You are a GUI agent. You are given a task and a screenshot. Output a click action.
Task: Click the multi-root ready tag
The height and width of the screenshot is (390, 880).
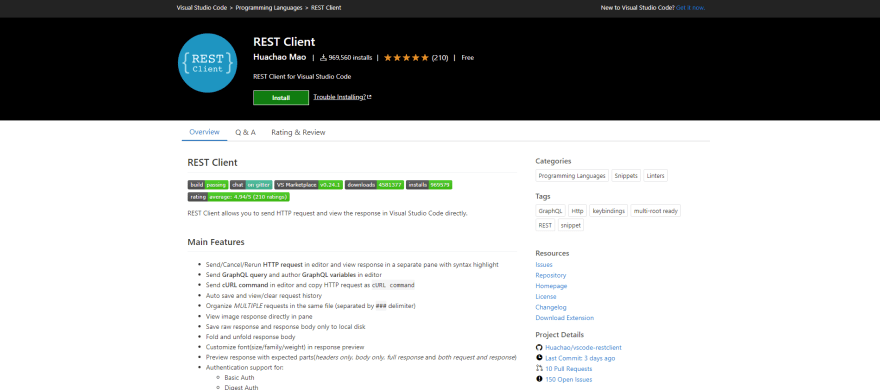pos(656,211)
